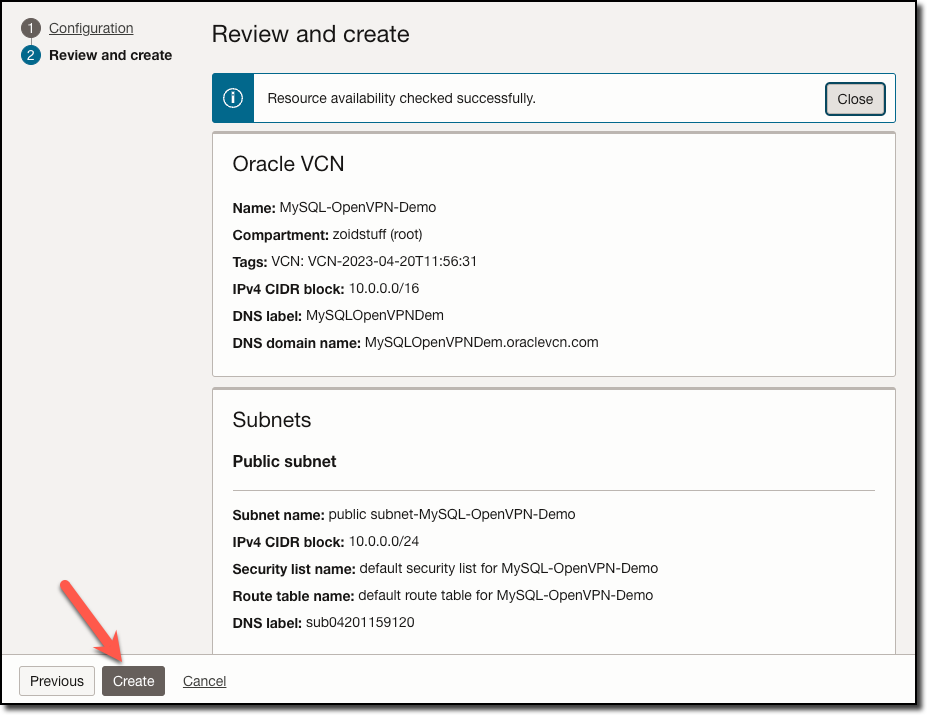Cancel the VCN creation wizard
The width and height of the screenshot is (927, 715).
[x=204, y=681]
